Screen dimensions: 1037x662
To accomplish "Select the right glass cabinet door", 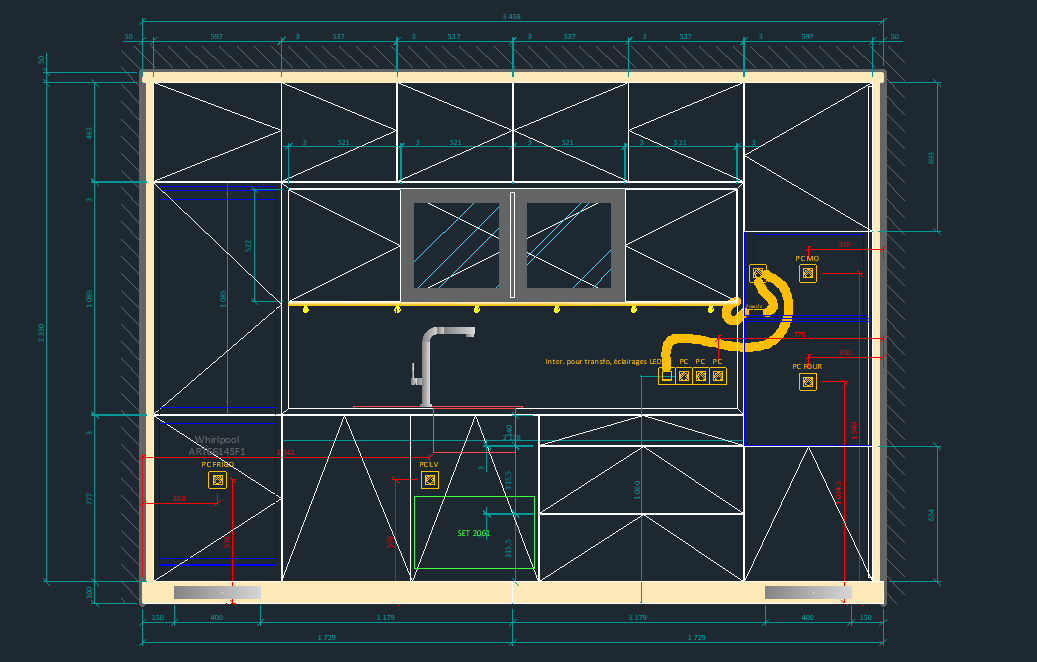I will click(569, 245).
